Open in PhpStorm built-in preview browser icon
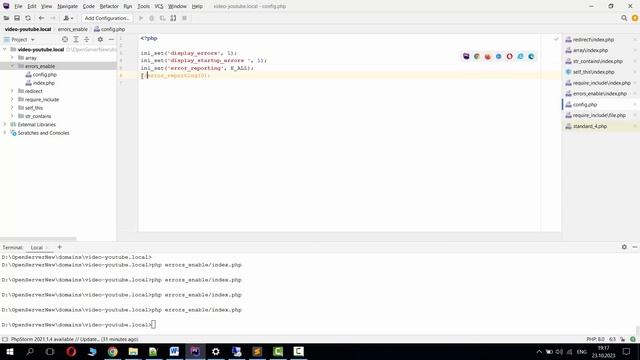Image resolution: width=640 pixels, height=360 pixels. coord(466,56)
